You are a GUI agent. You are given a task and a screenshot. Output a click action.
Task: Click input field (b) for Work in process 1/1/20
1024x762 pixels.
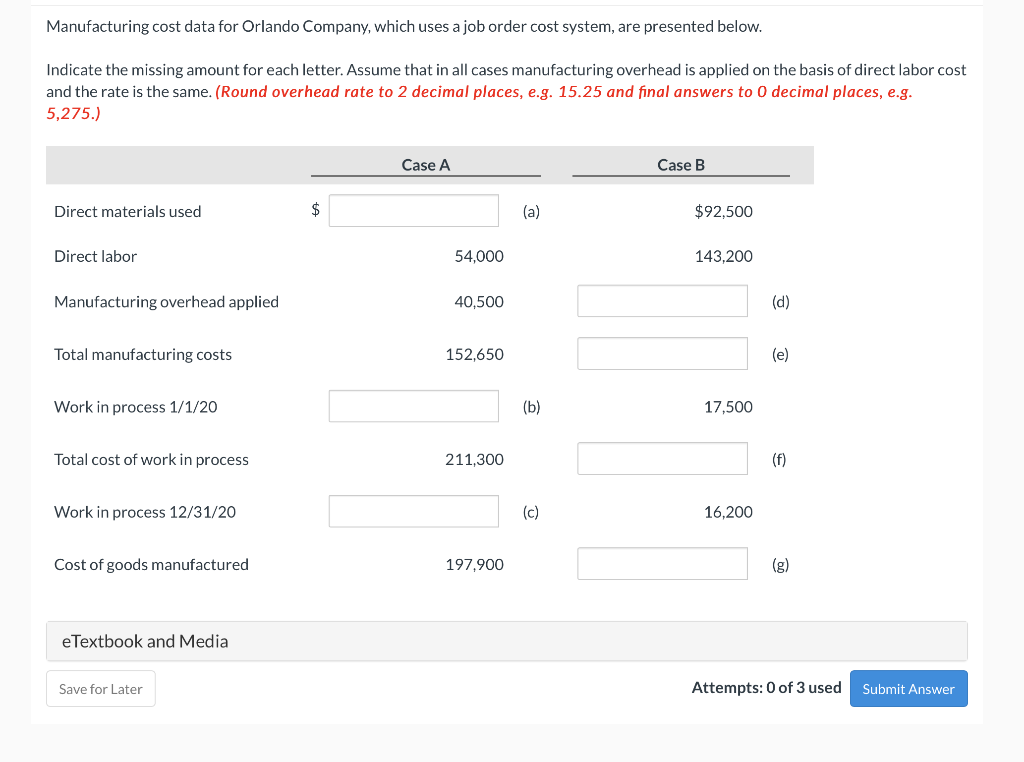tap(413, 406)
